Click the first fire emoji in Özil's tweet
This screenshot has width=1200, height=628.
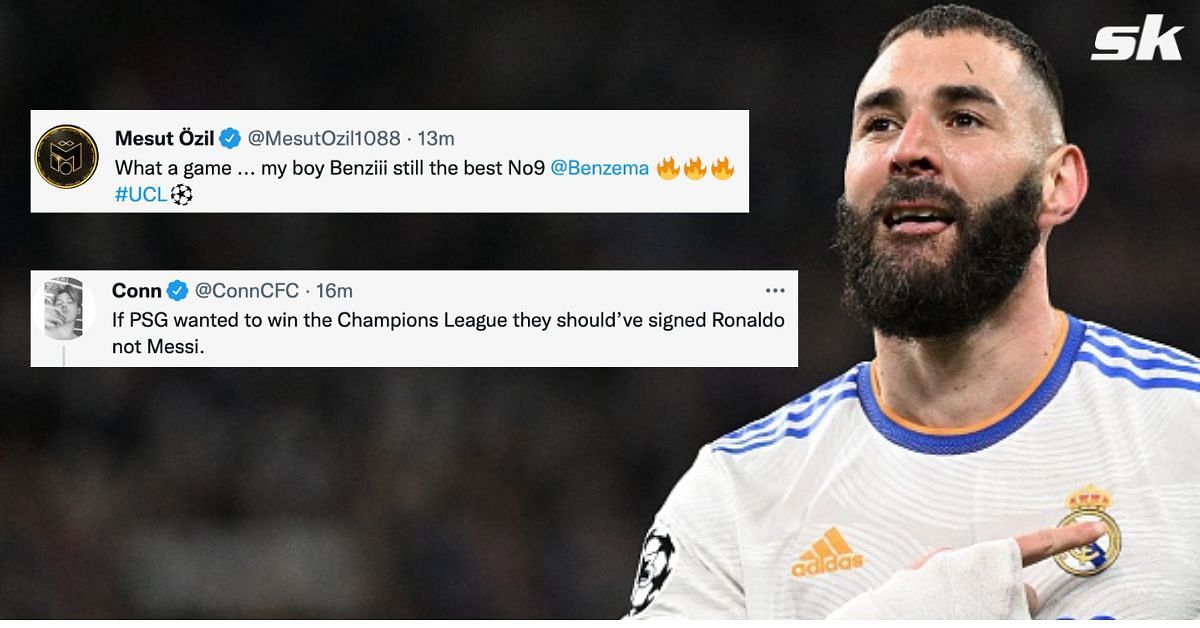click(x=668, y=168)
